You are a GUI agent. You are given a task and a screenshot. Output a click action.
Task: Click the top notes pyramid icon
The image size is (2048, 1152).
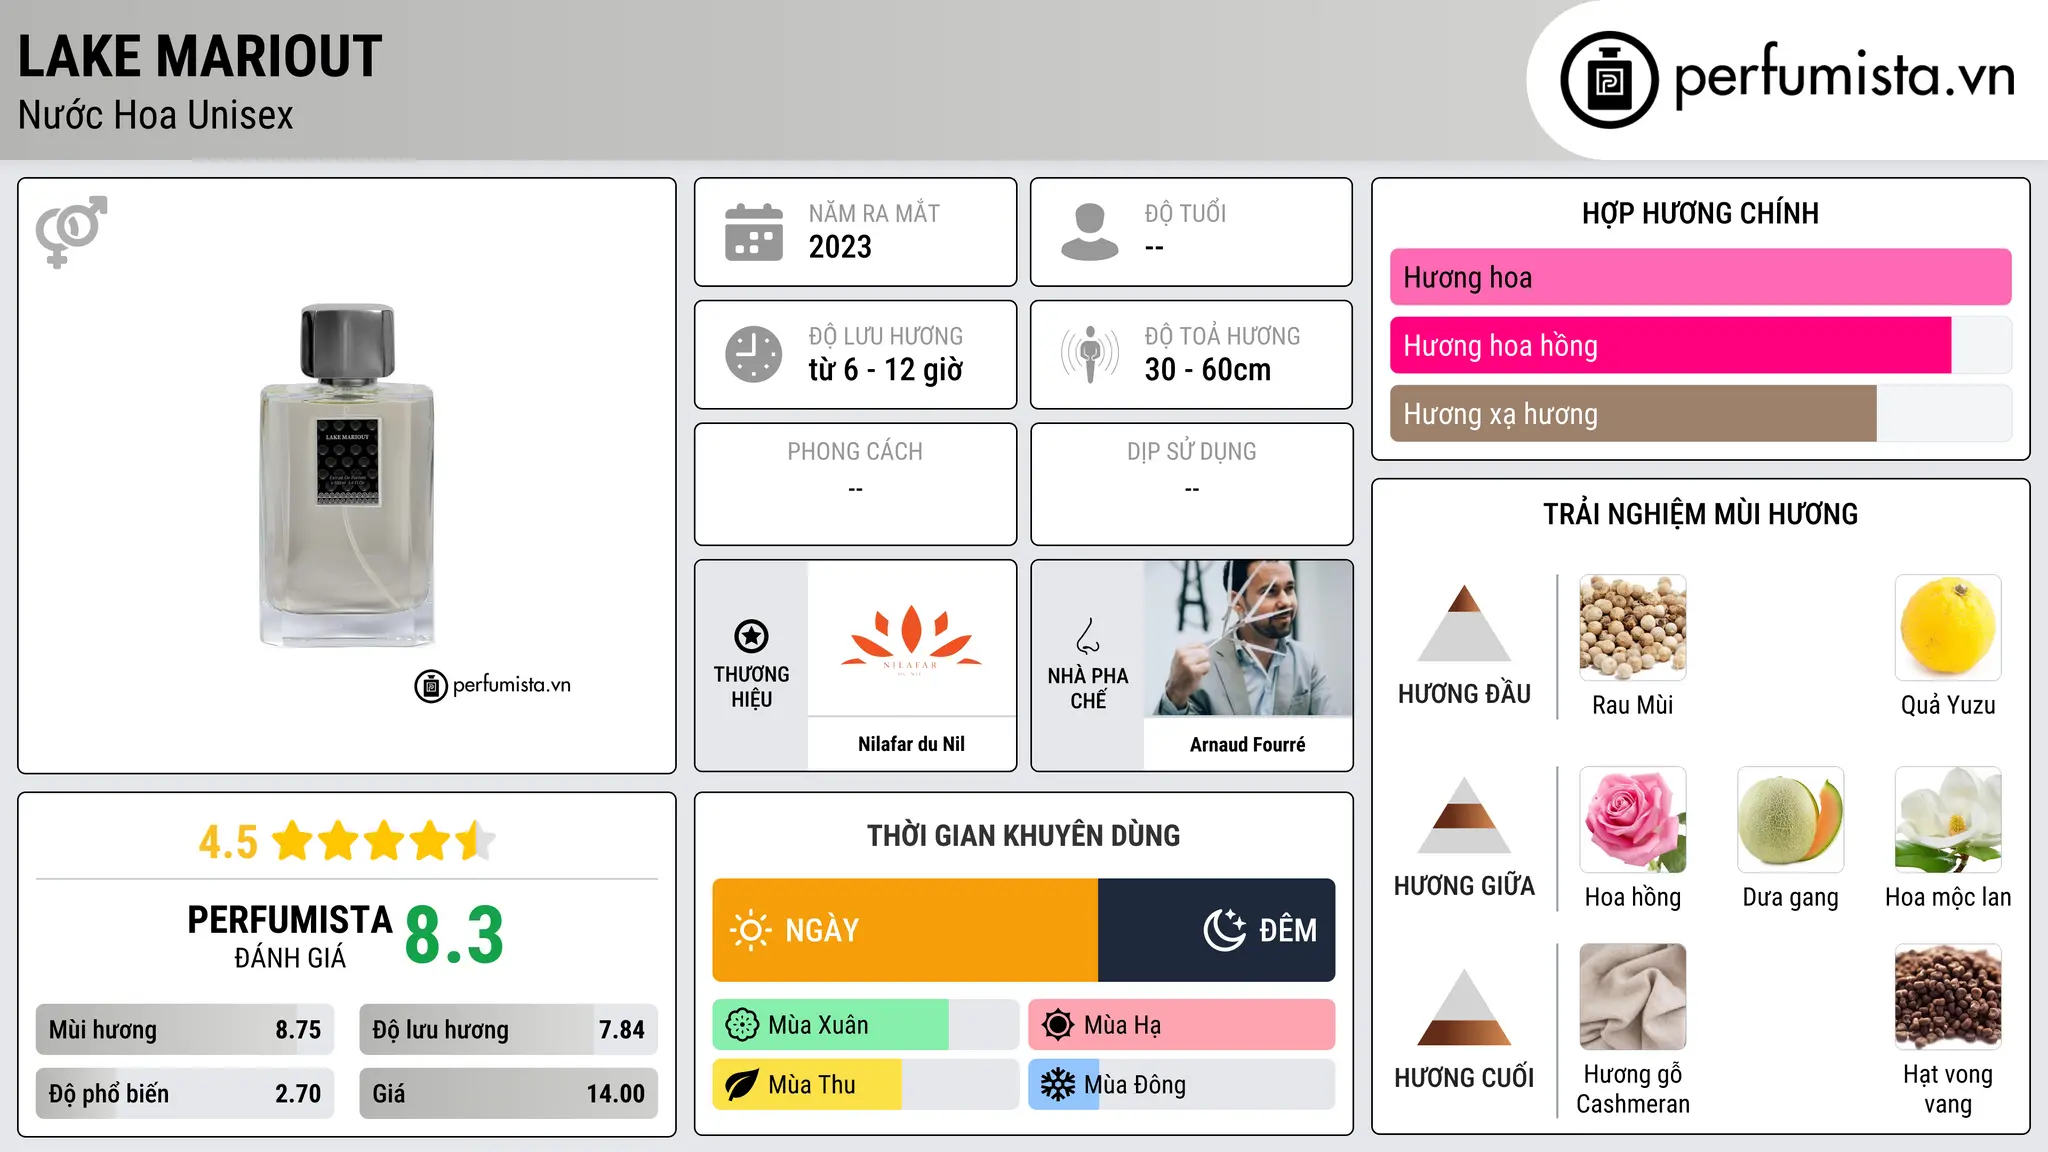[x=1465, y=623]
